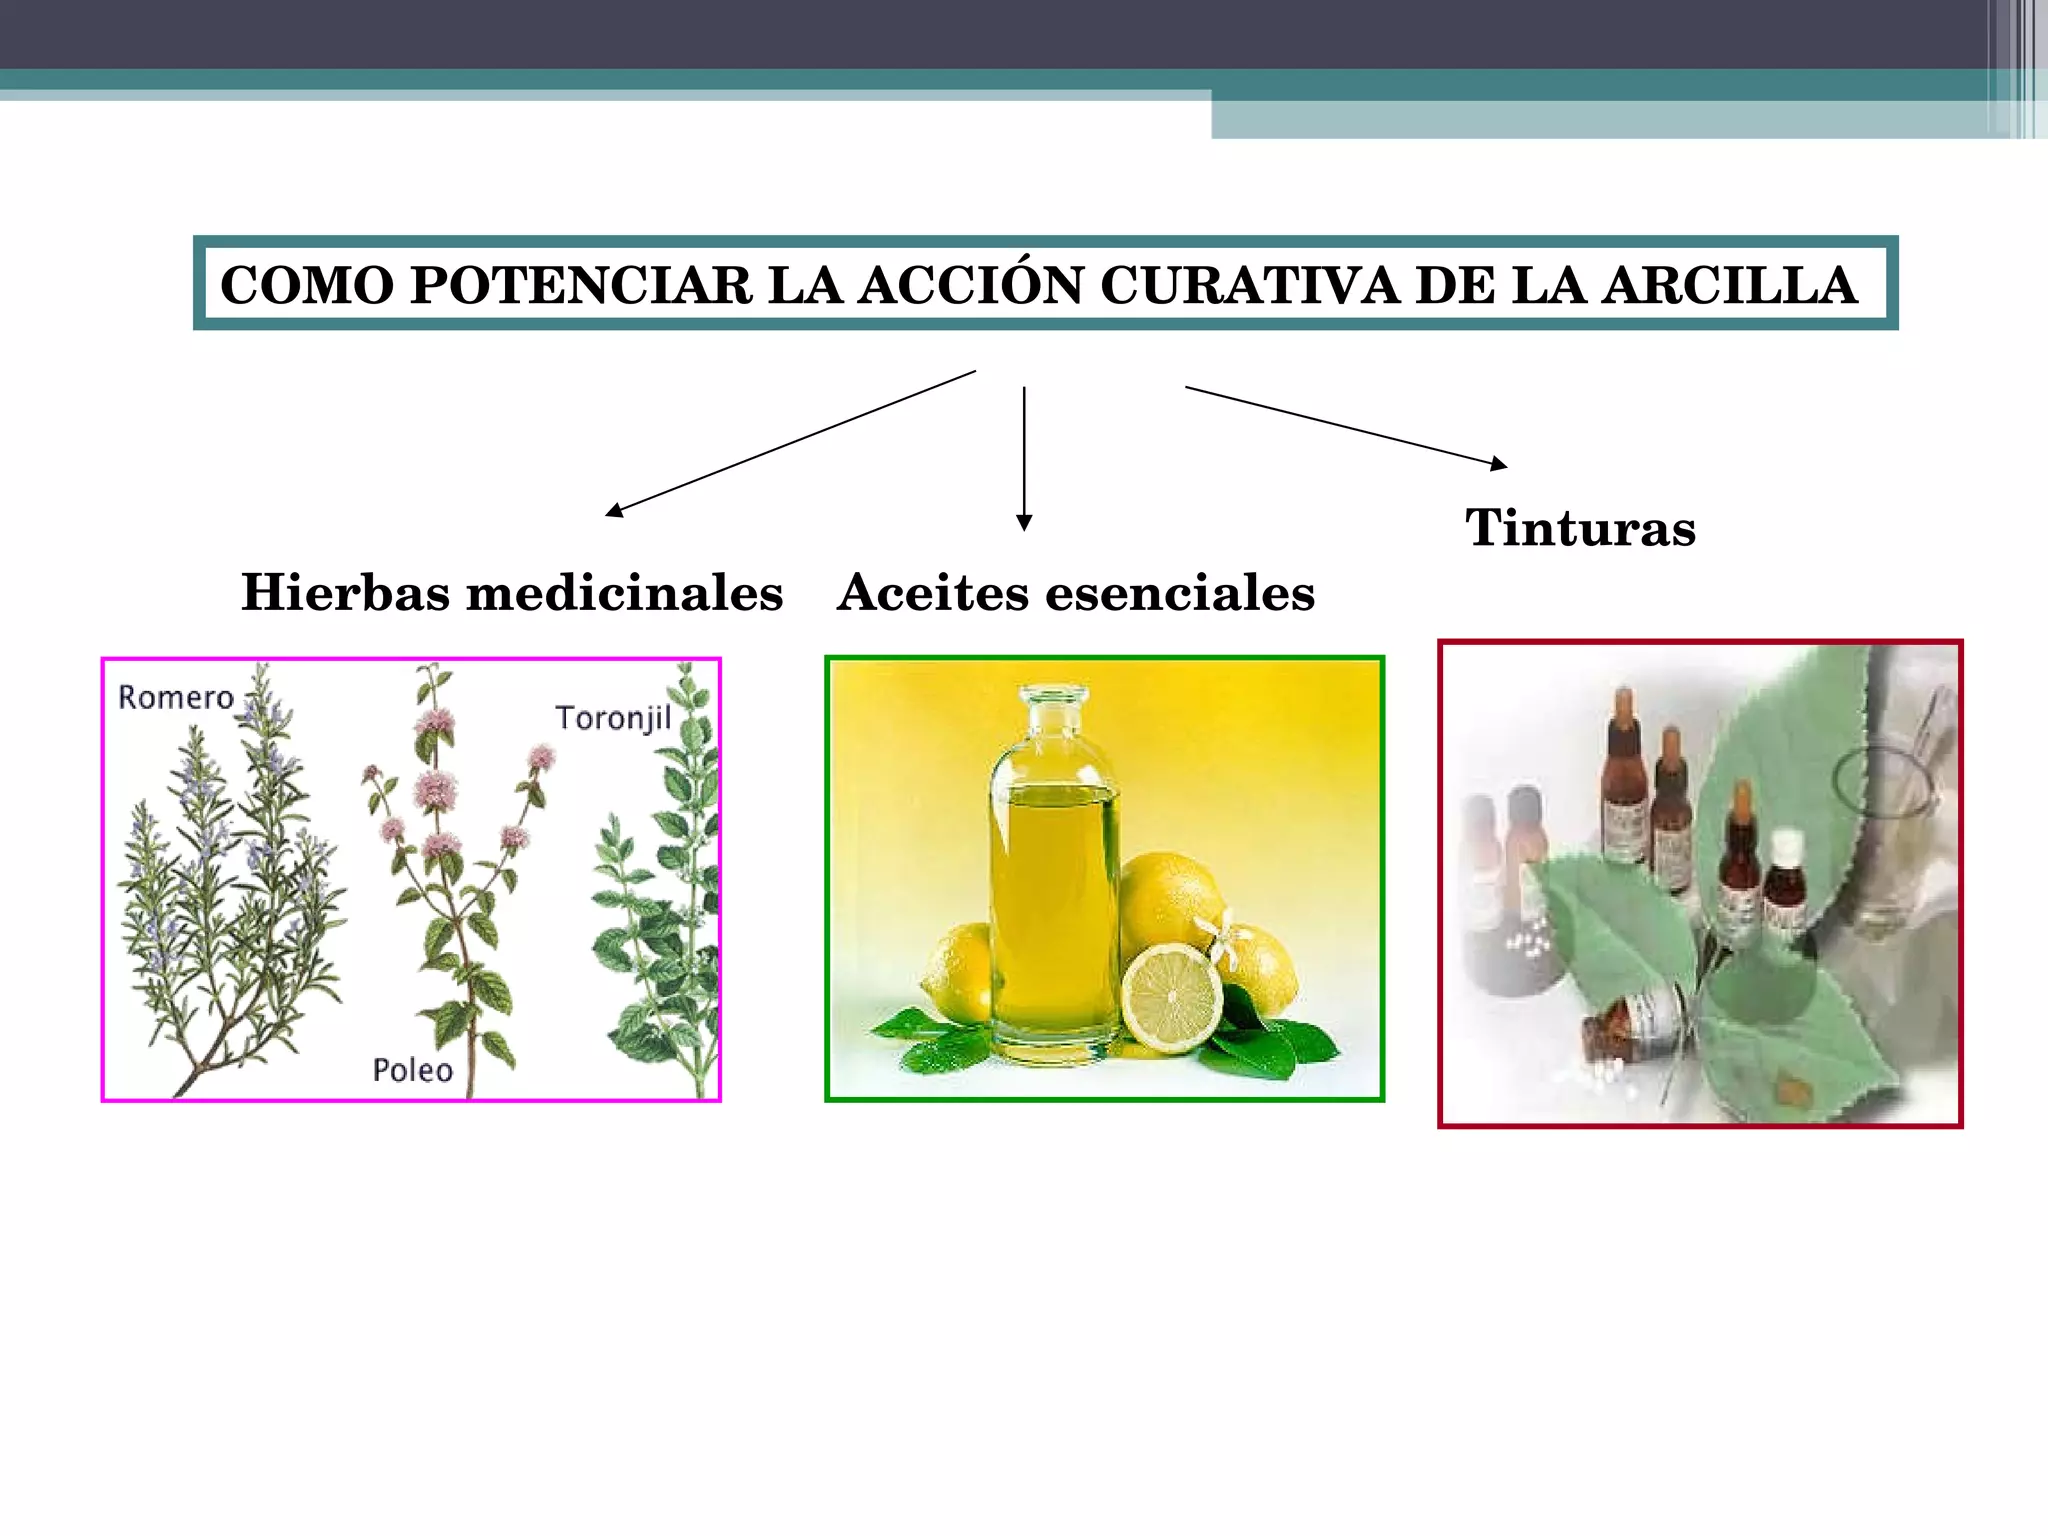The height and width of the screenshot is (1536, 2048).
Task: Click the 'Tinturas' heading
Action: point(1581,527)
